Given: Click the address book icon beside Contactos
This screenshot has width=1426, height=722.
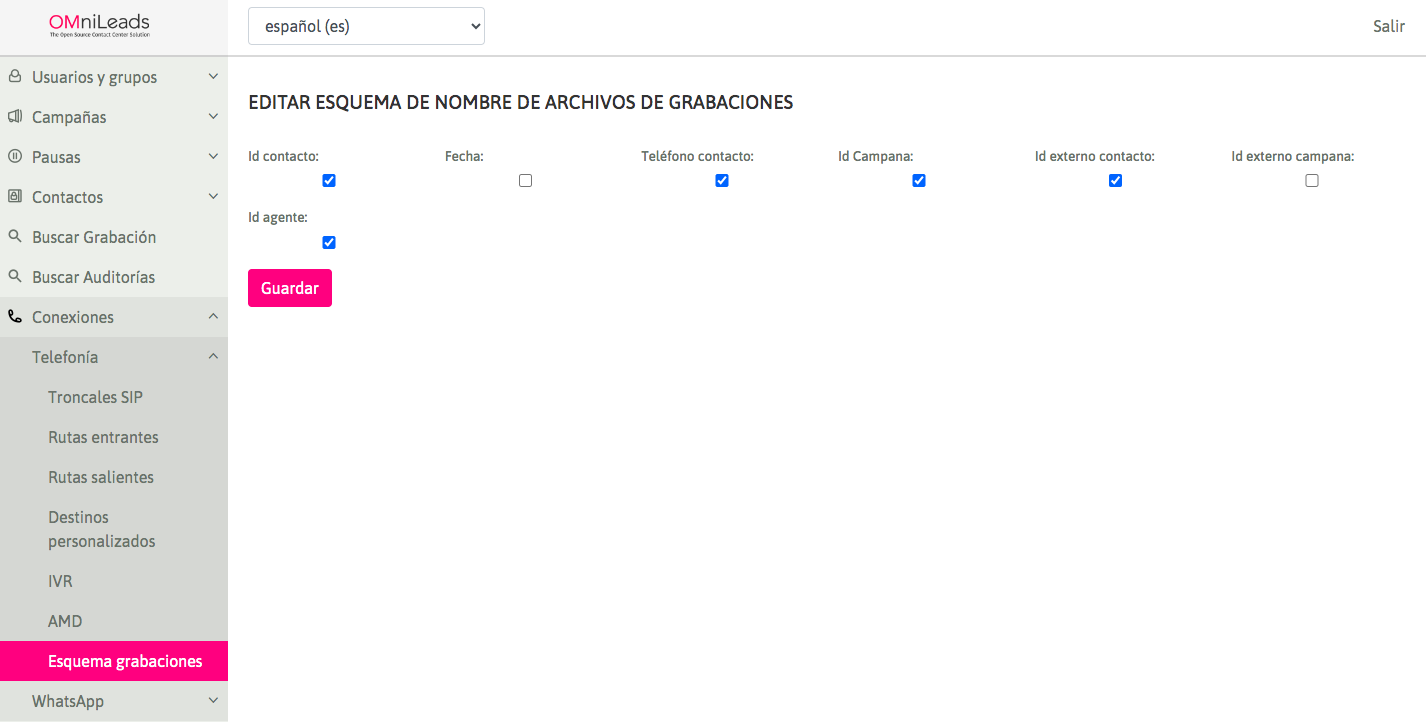Looking at the screenshot, I should click(x=15, y=197).
